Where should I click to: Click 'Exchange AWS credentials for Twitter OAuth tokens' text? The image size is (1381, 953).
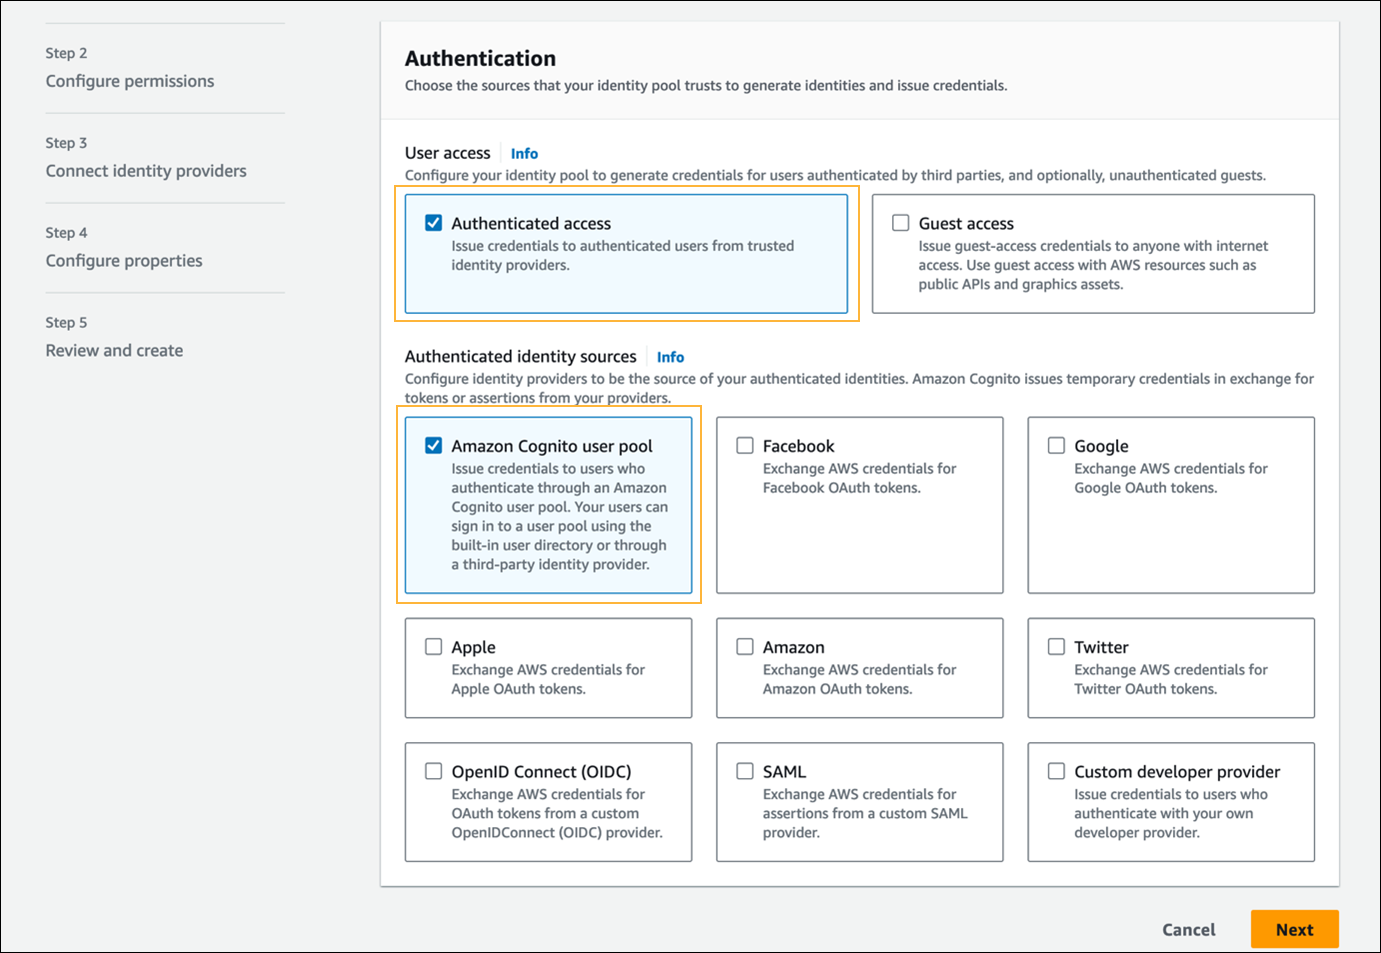click(x=1170, y=679)
